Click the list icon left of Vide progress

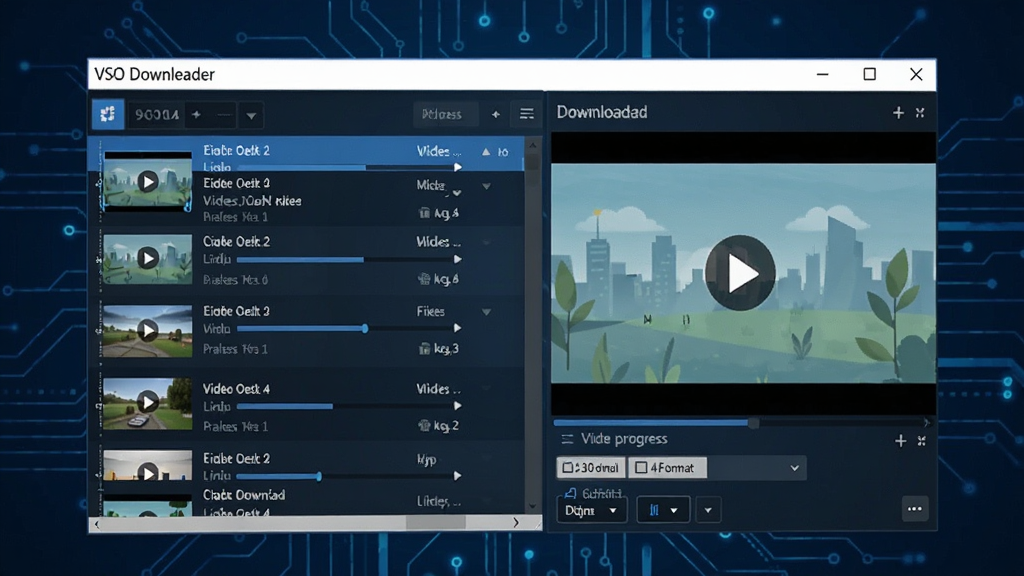[x=567, y=439]
